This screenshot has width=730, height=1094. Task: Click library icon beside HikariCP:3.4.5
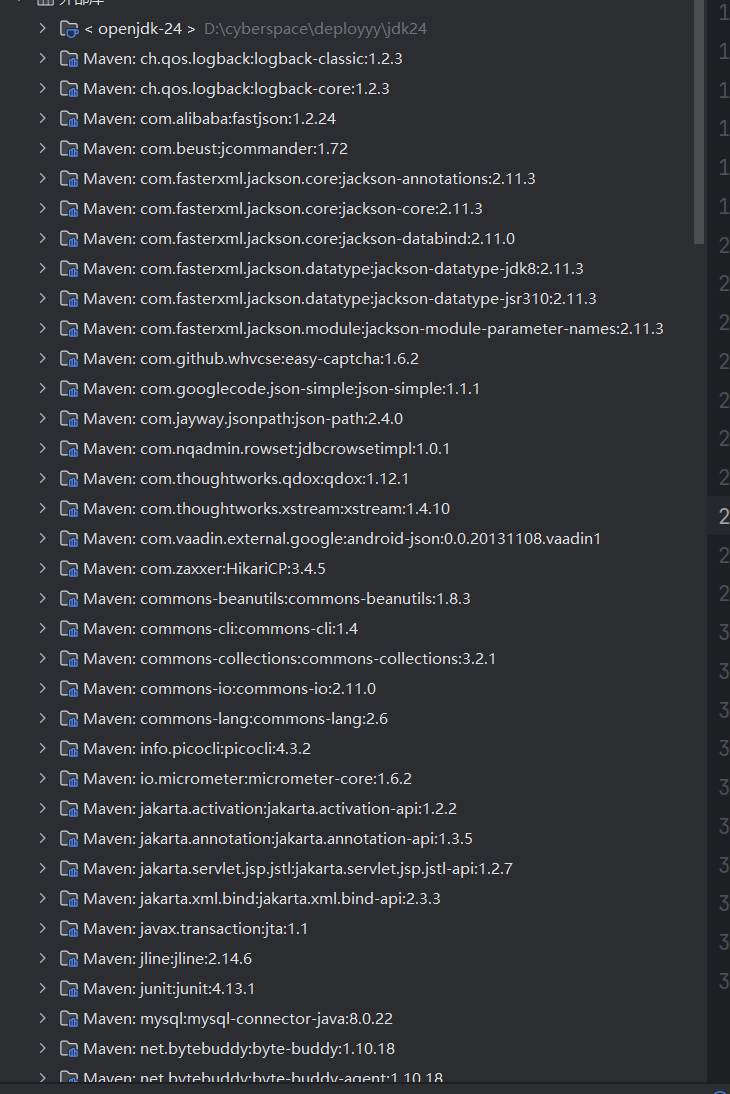click(69, 569)
